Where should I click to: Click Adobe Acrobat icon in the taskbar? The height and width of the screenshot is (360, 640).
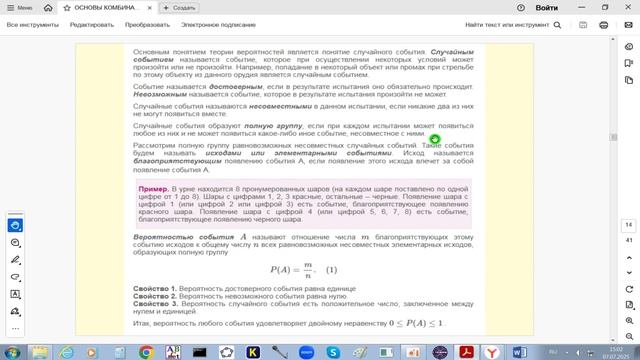(x=466, y=352)
